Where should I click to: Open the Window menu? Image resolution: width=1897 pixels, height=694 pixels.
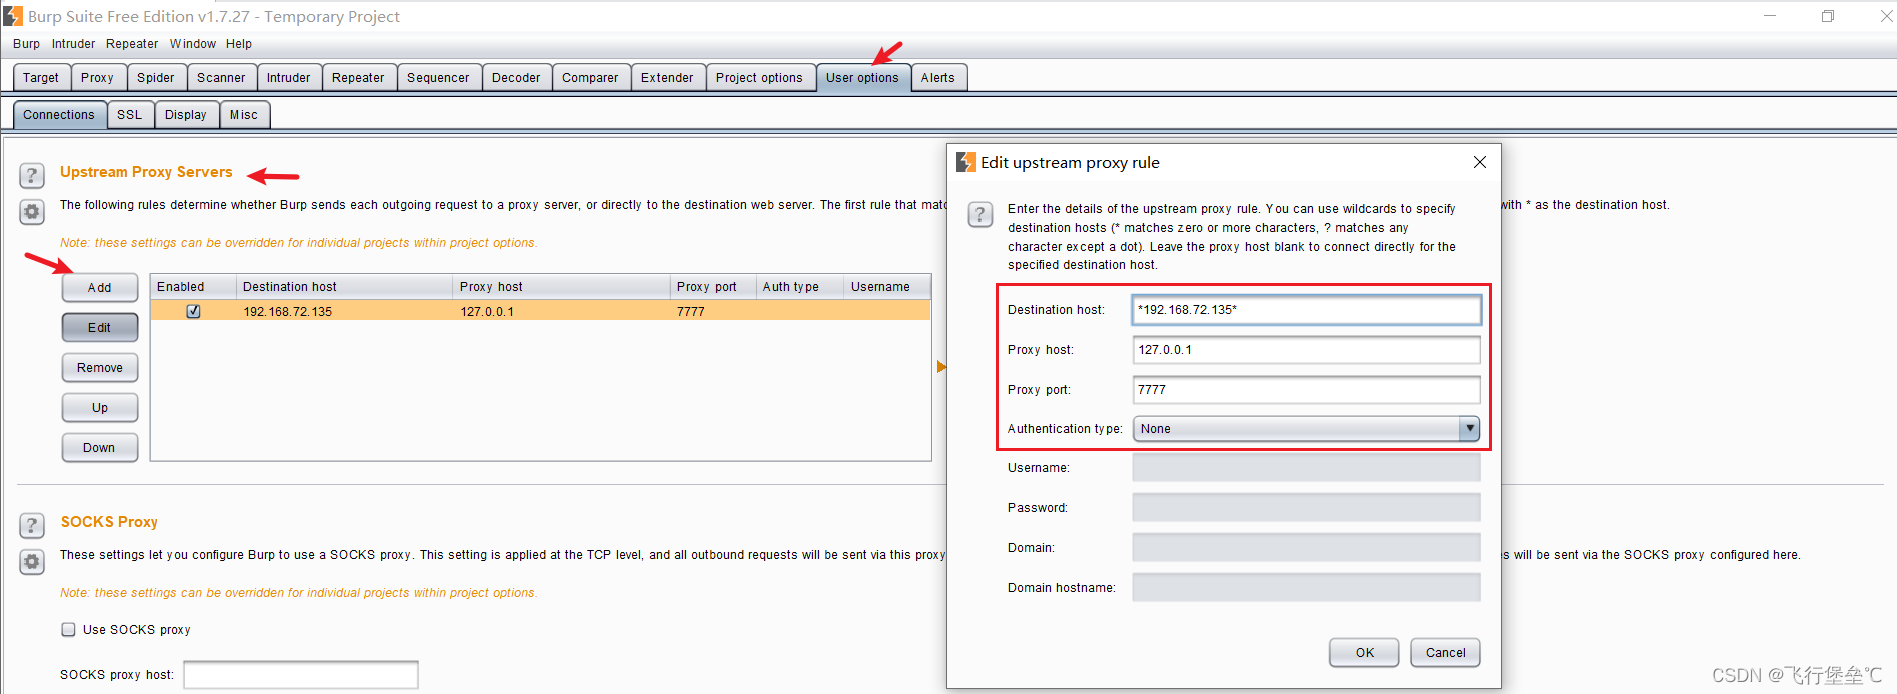click(x=193, y=44)
